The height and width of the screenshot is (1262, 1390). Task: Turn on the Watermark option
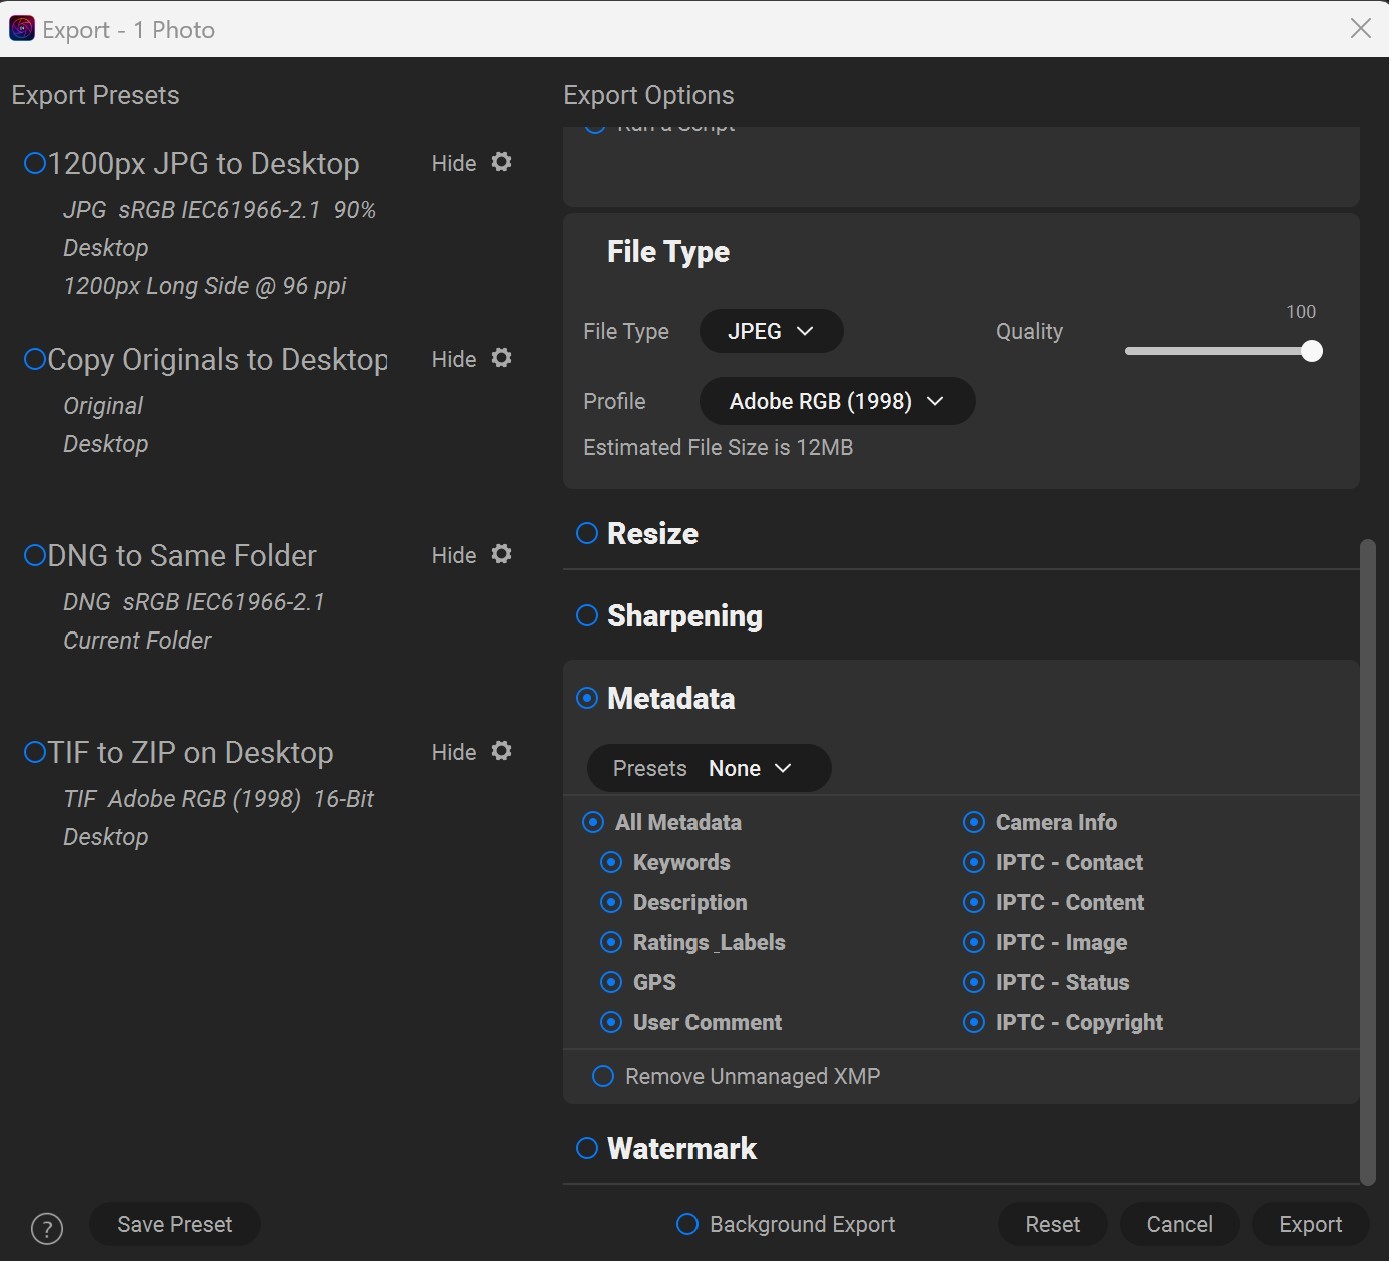587,1148
